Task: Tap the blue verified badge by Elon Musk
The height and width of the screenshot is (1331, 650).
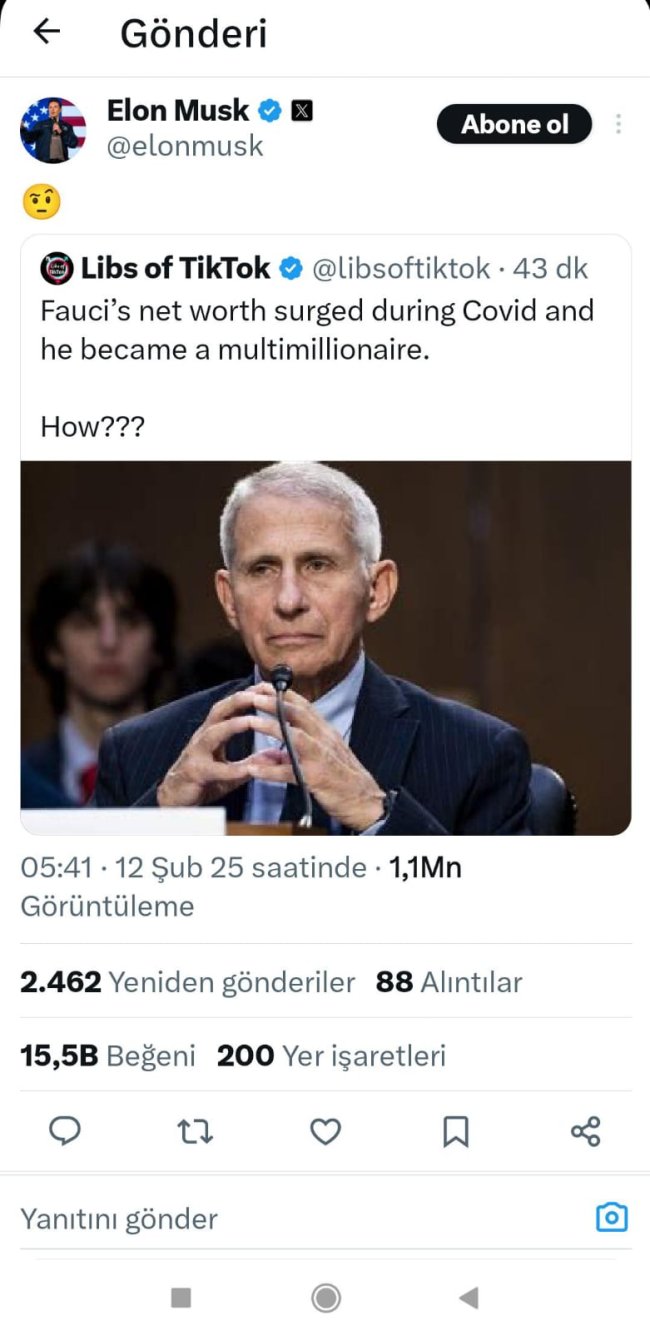Action: [270, 110]
